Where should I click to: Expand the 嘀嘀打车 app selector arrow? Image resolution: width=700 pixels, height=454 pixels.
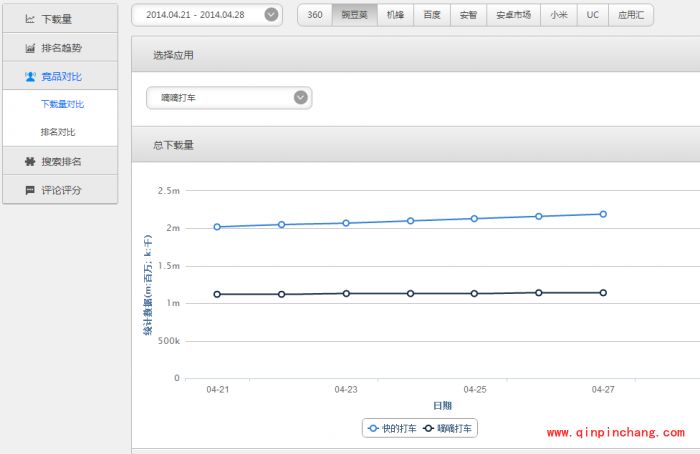pos(300,97)
